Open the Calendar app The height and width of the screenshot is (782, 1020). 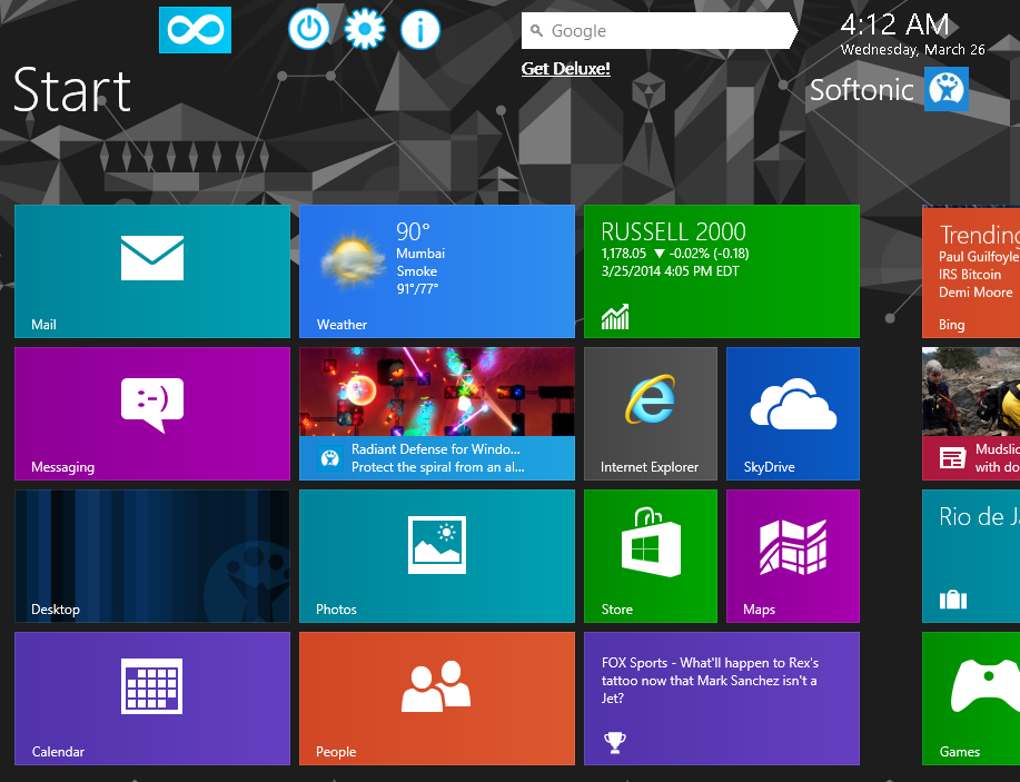click(151, 698)
